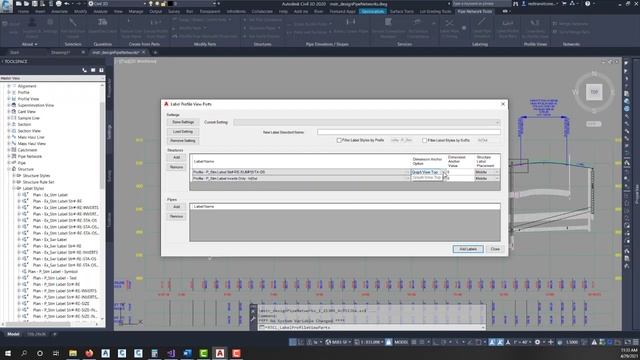
Task: Add a new drawing tab with the plus icon
Action: click(155, 52)
